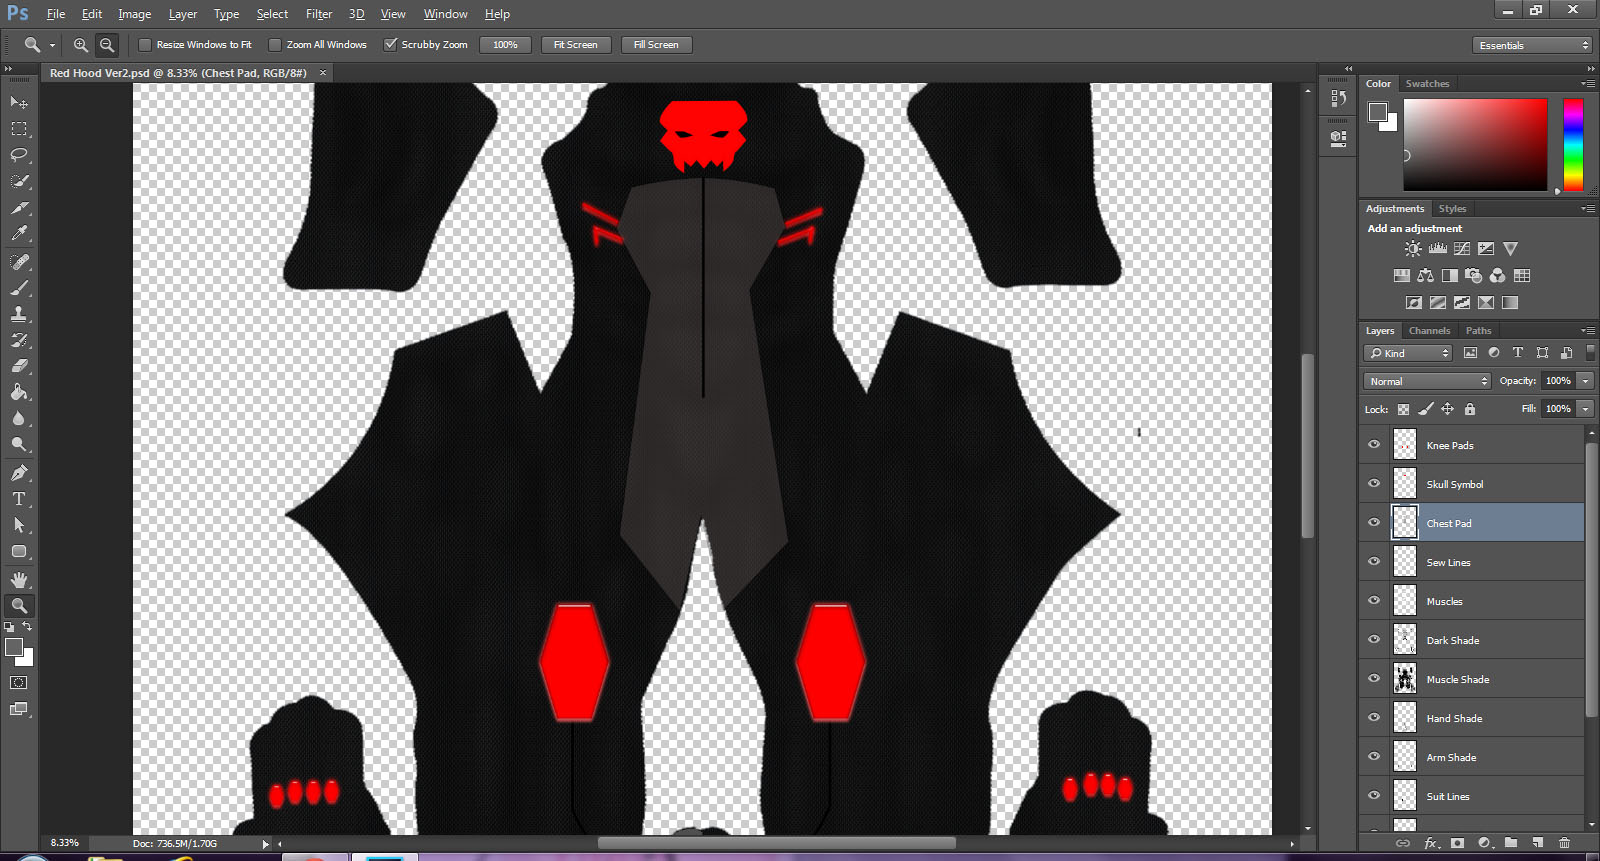1600x861 pixels.
Task: Select the Rectangular Marquee tool
Action: pos(19,129)
